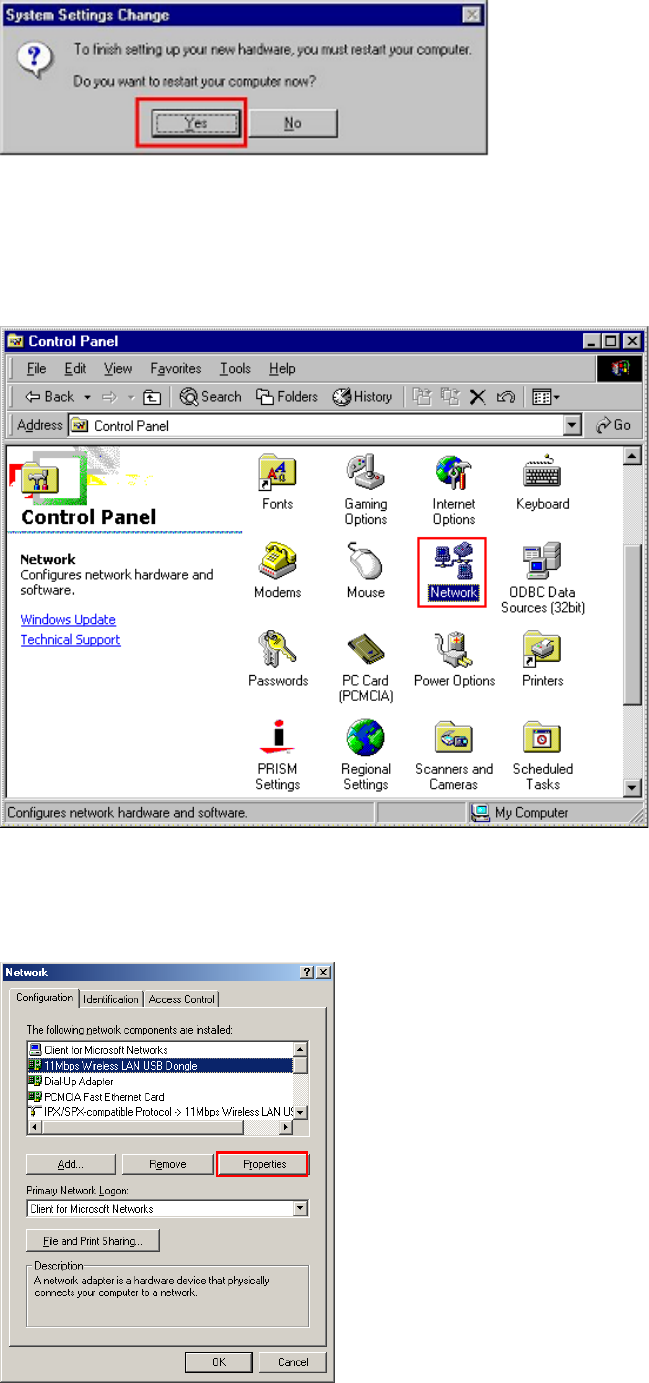Switch to the Configuration tab
Image resolution: width=649 pixels, height=1383 pixels.
click(x=45, y=997)
